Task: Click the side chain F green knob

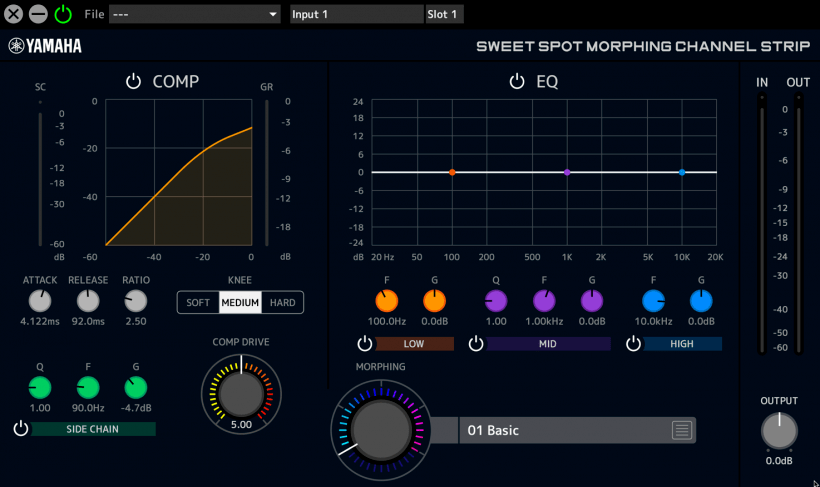Action: pos(88,388)
